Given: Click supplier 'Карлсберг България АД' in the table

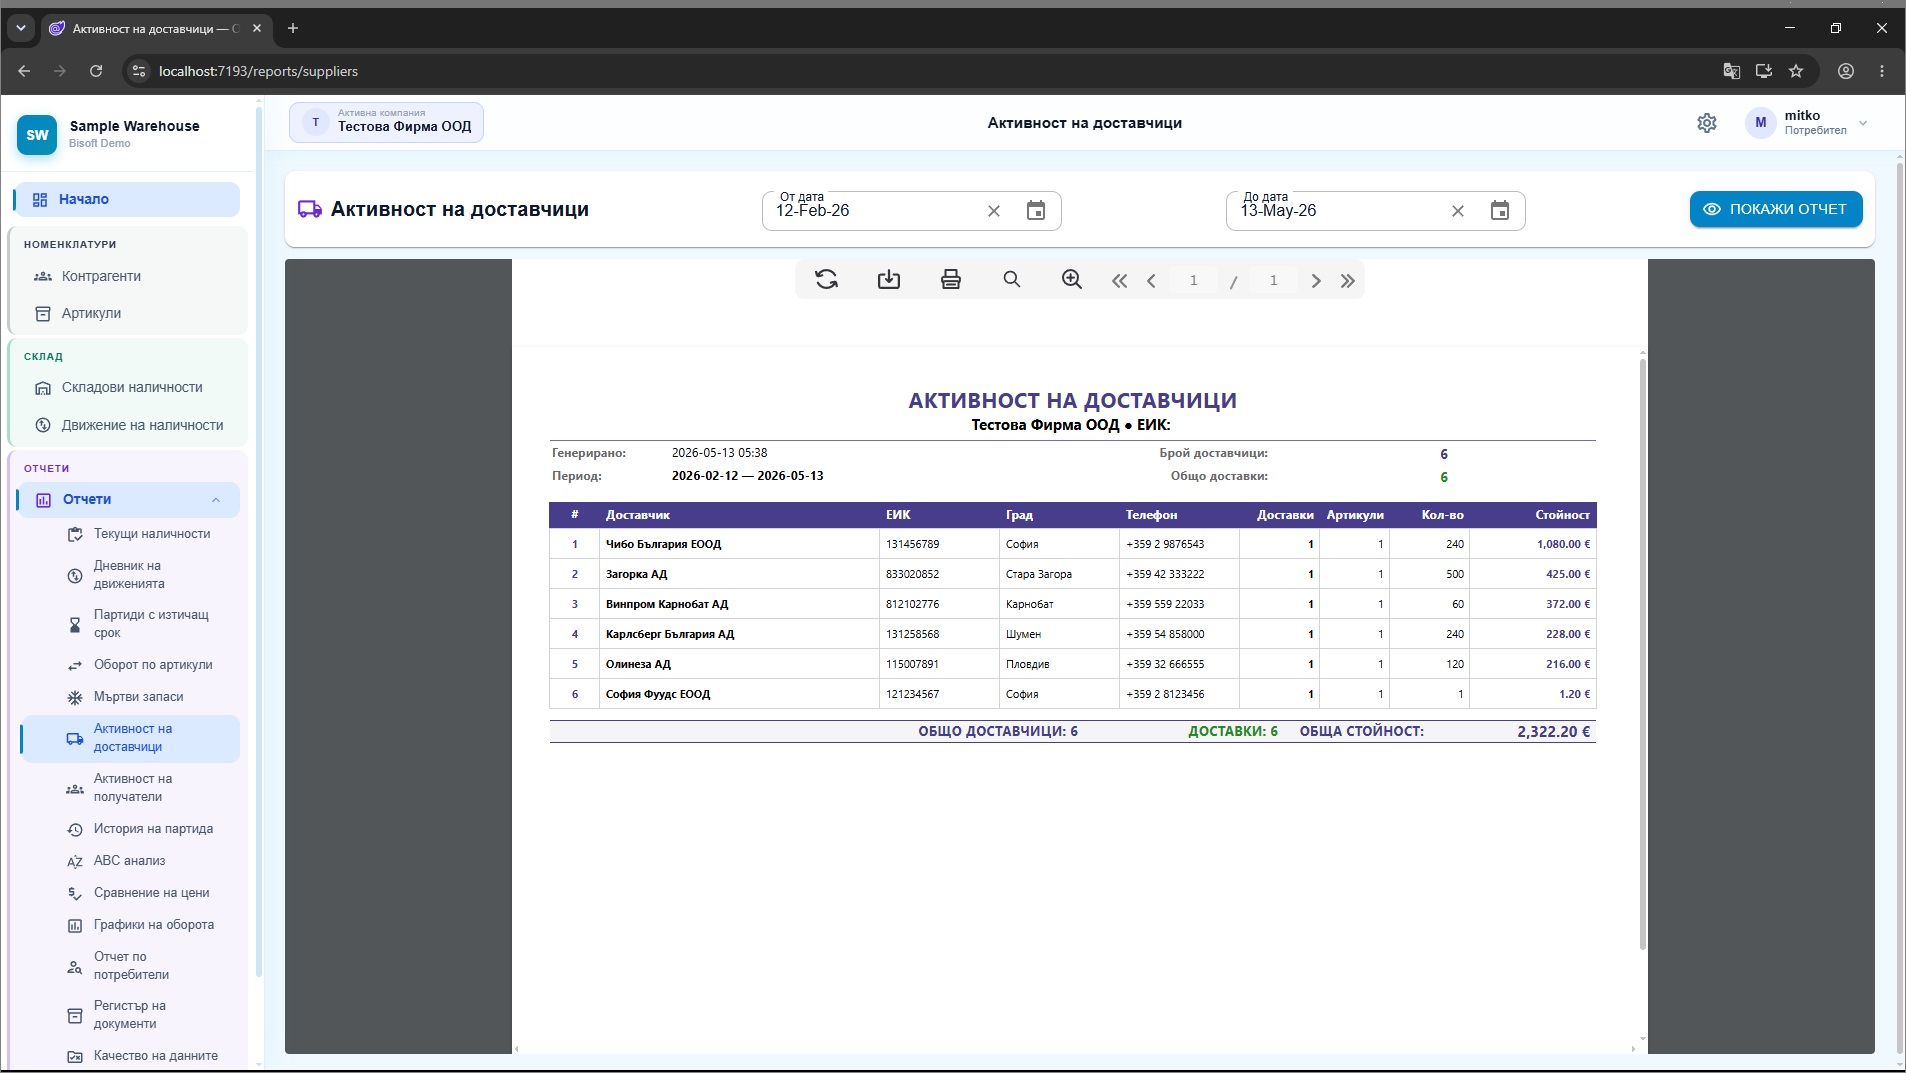Looking at the screenshot, I should (670, 634).
